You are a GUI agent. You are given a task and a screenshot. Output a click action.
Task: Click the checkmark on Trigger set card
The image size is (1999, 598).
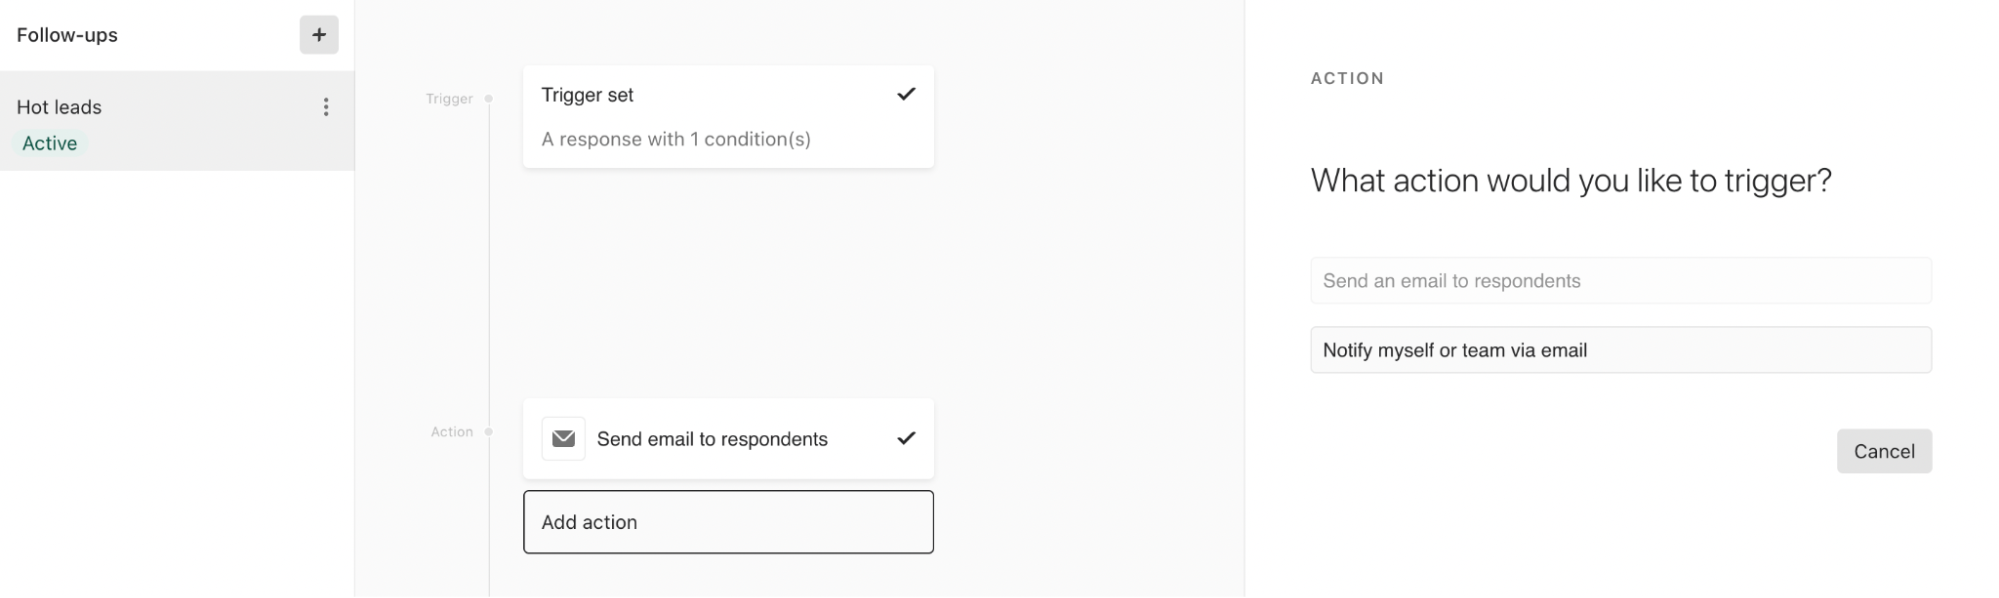[906, 94]
